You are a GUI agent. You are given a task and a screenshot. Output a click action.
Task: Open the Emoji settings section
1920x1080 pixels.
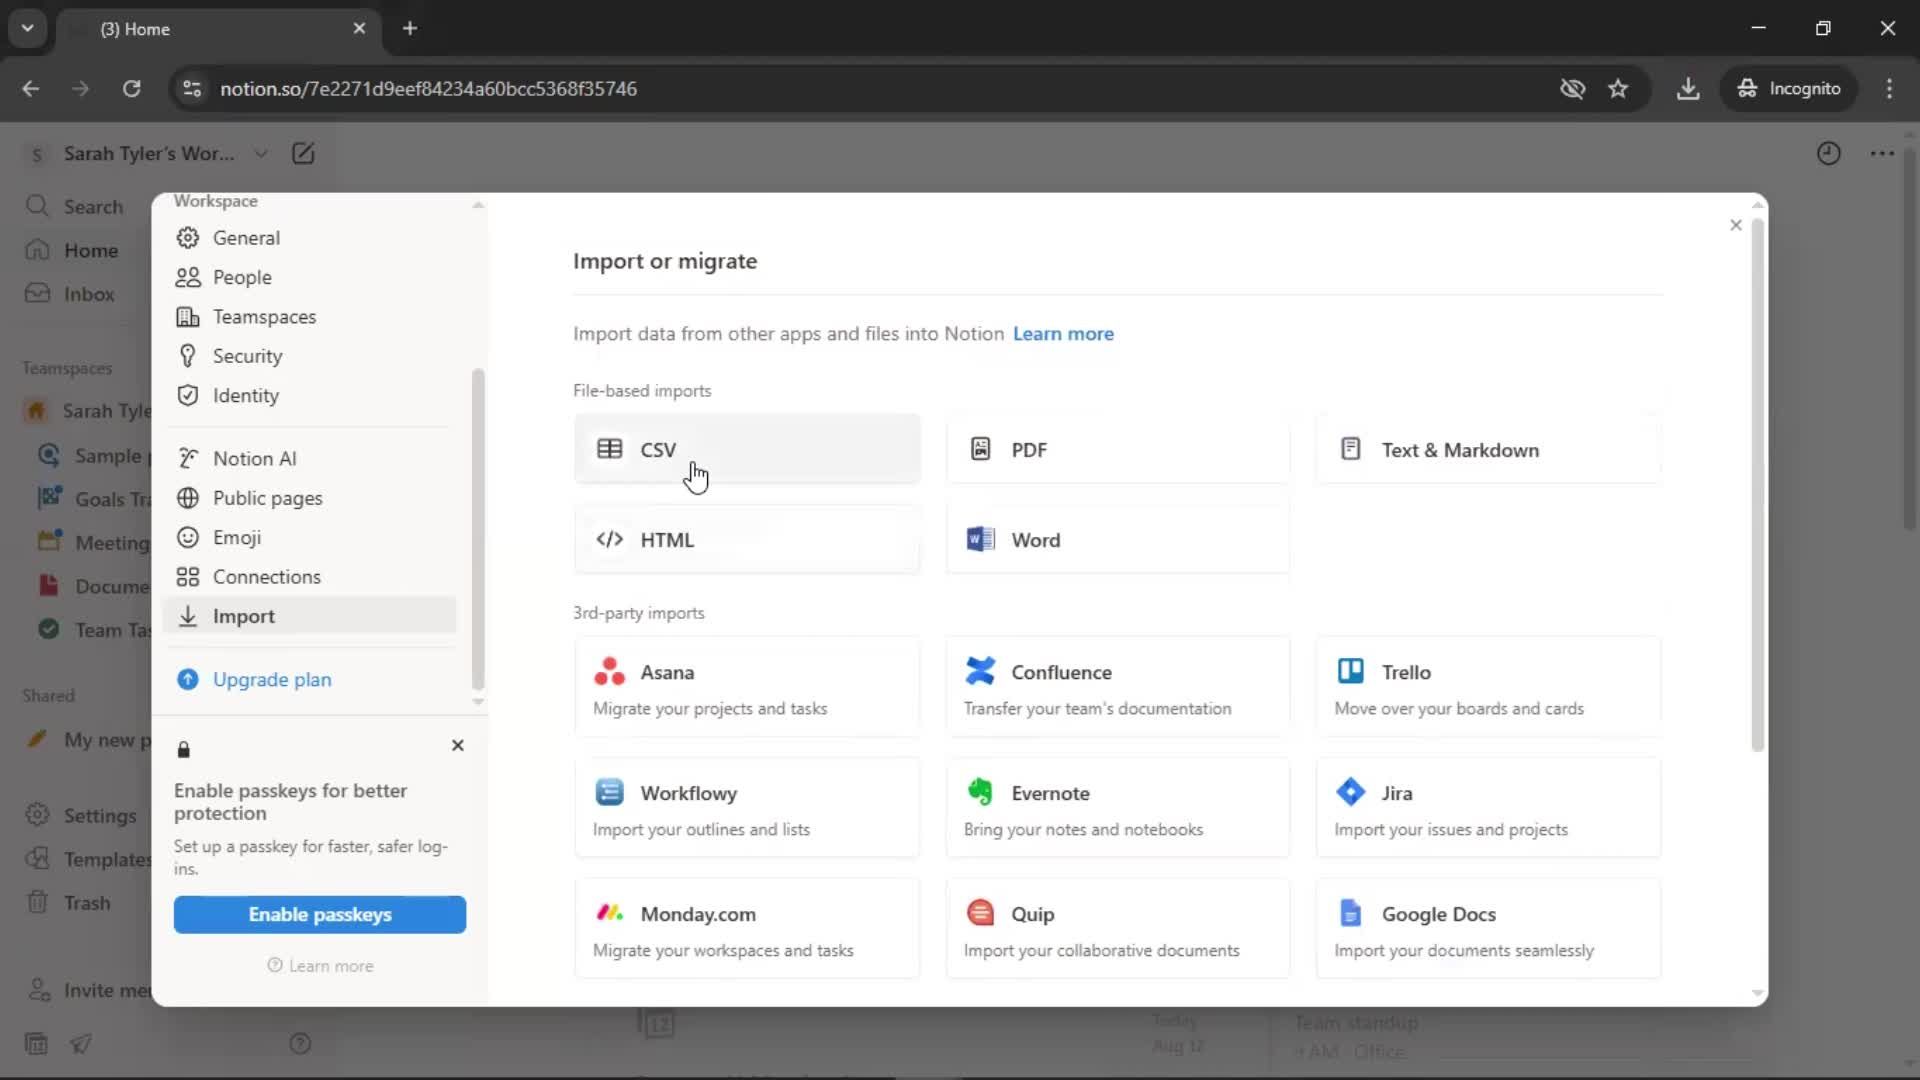click(x=309, y=537)
